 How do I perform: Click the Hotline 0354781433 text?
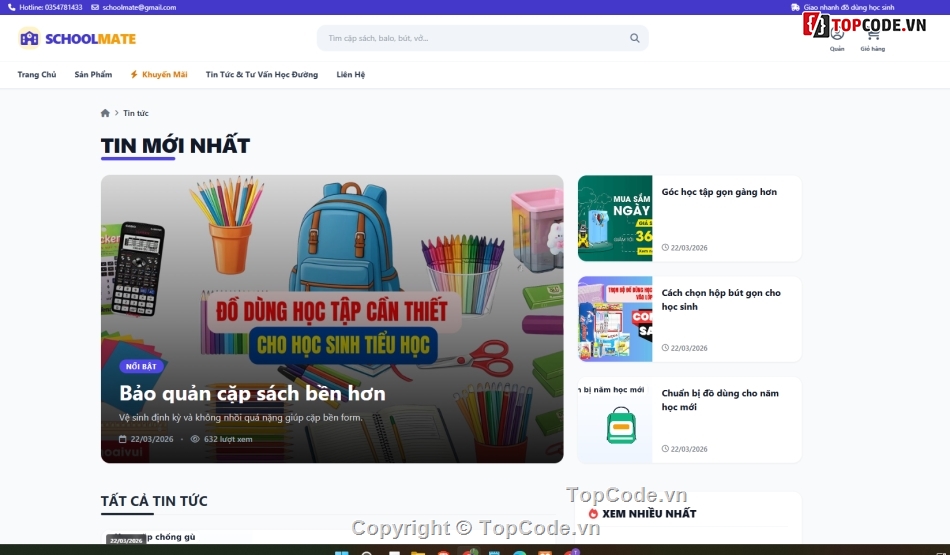(51, 7)
